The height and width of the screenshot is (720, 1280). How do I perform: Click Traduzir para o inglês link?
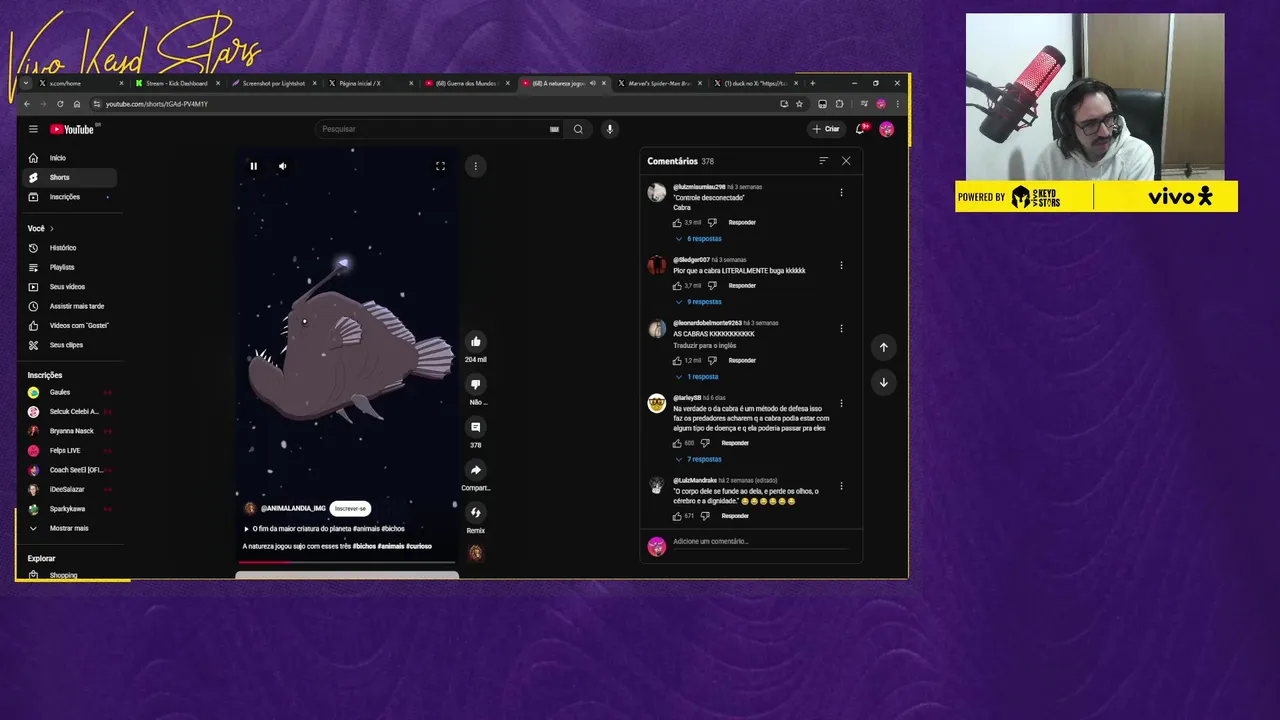click(702, 346)
